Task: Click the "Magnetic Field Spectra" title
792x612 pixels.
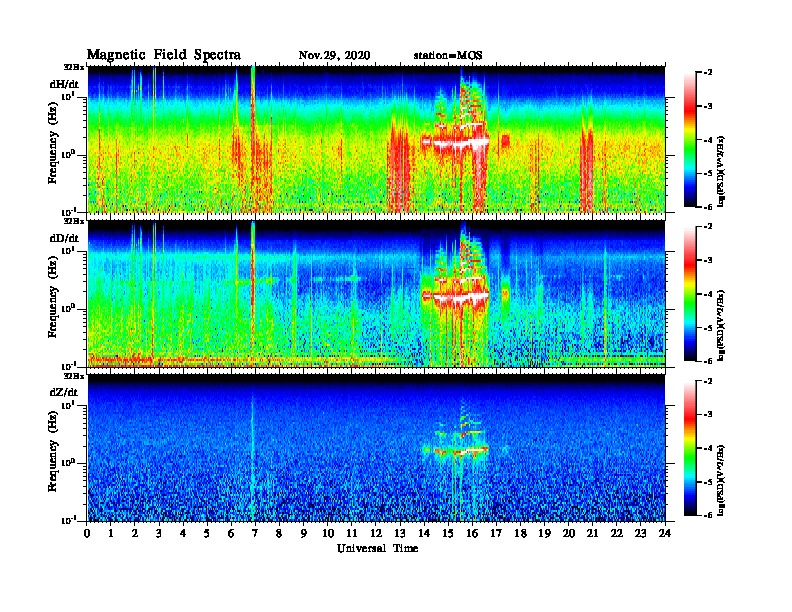Action: [164, 55]
